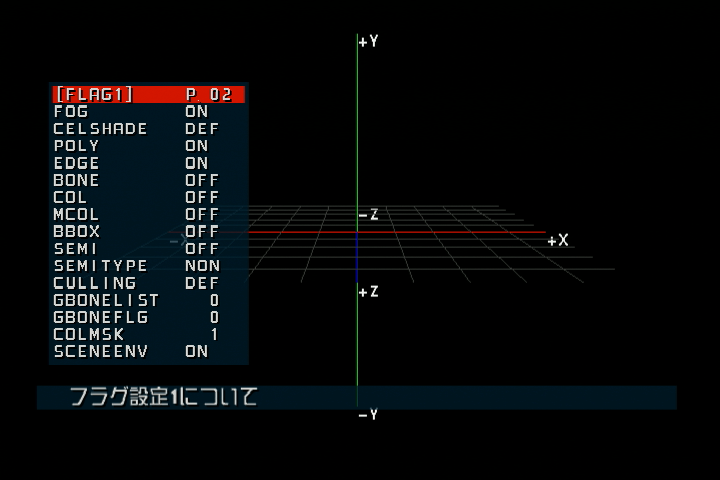Toggle the POLY flag
720x480 pixels.
point(149,146)
